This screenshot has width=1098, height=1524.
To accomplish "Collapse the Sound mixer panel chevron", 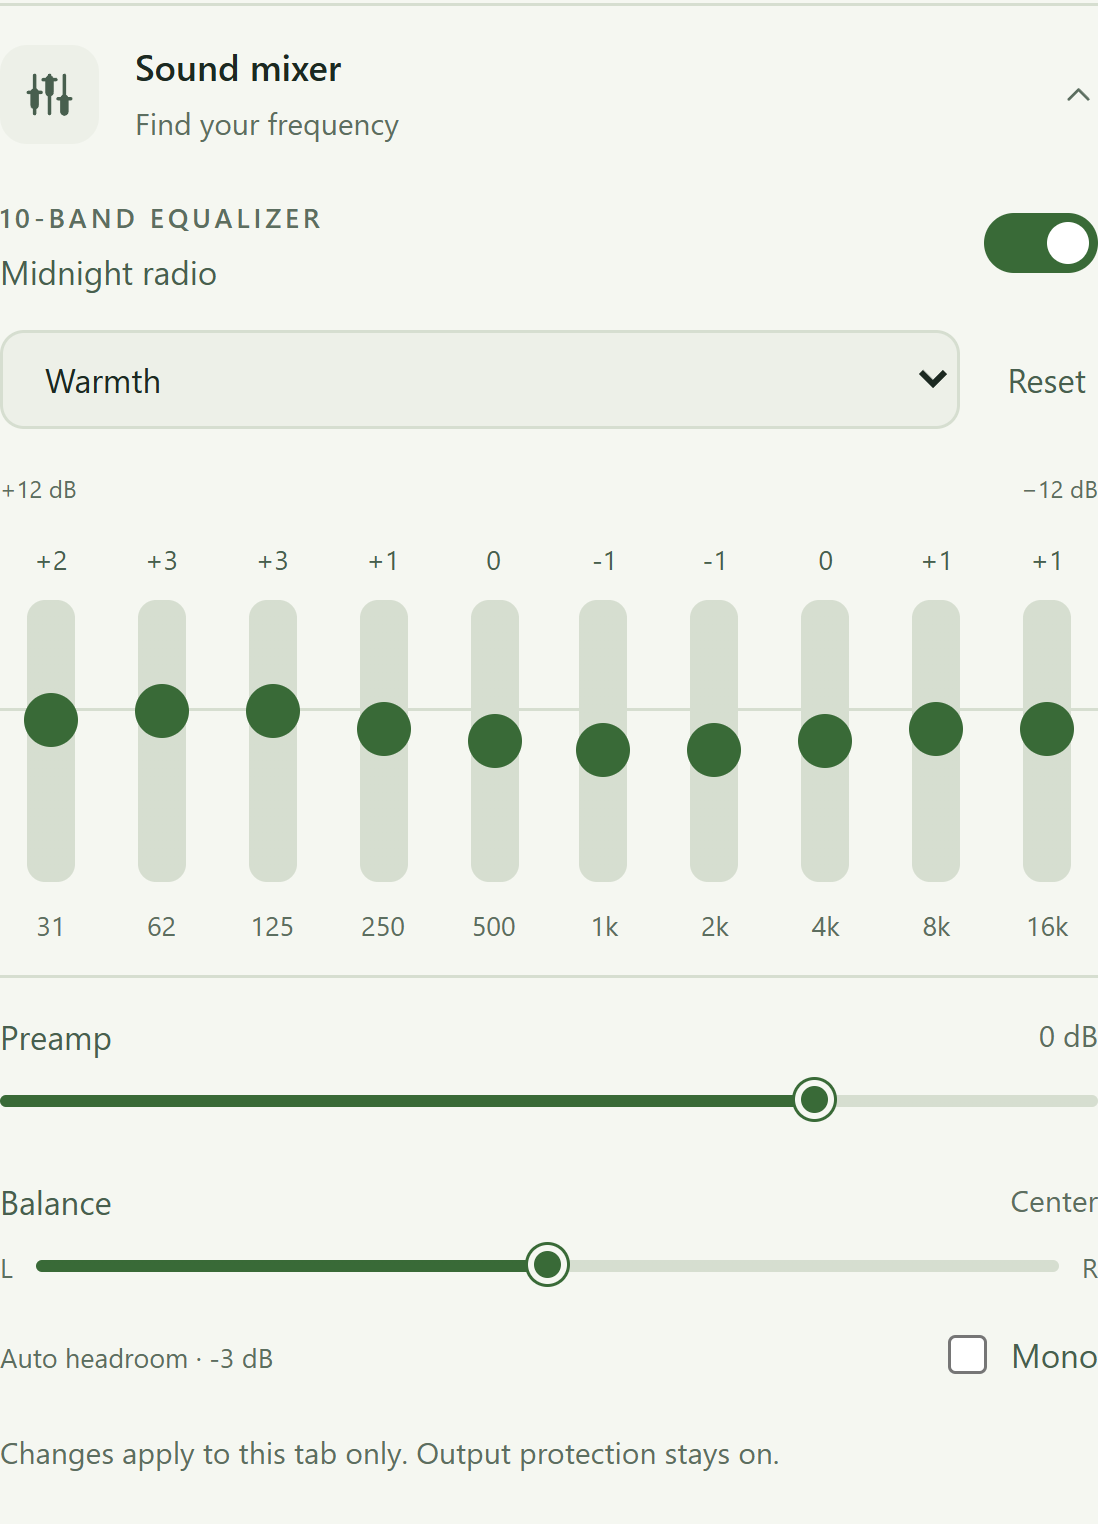I will pyautogui.click(x=1077, y=95).
